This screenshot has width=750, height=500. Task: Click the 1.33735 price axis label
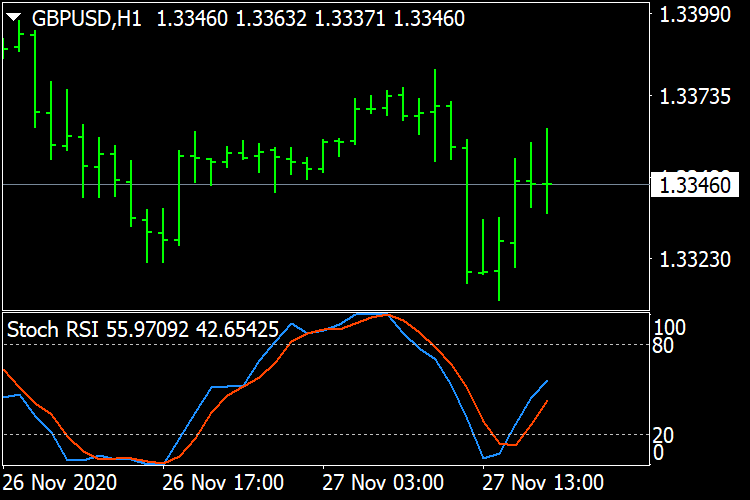click(x=695, y=97)
